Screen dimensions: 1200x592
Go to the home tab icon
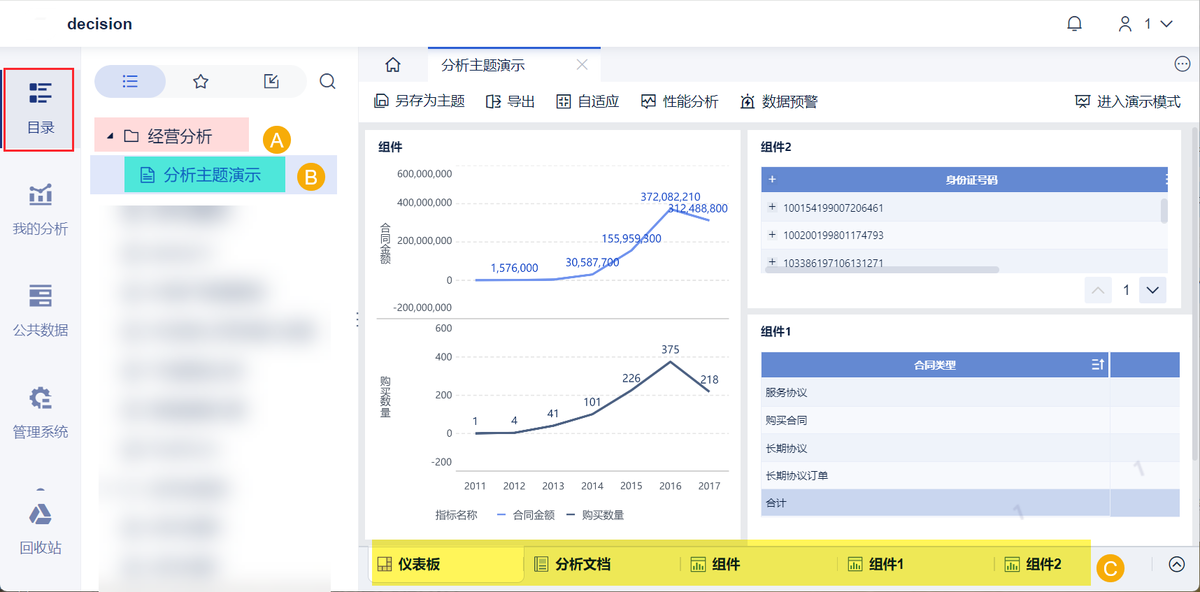(393, 65)
